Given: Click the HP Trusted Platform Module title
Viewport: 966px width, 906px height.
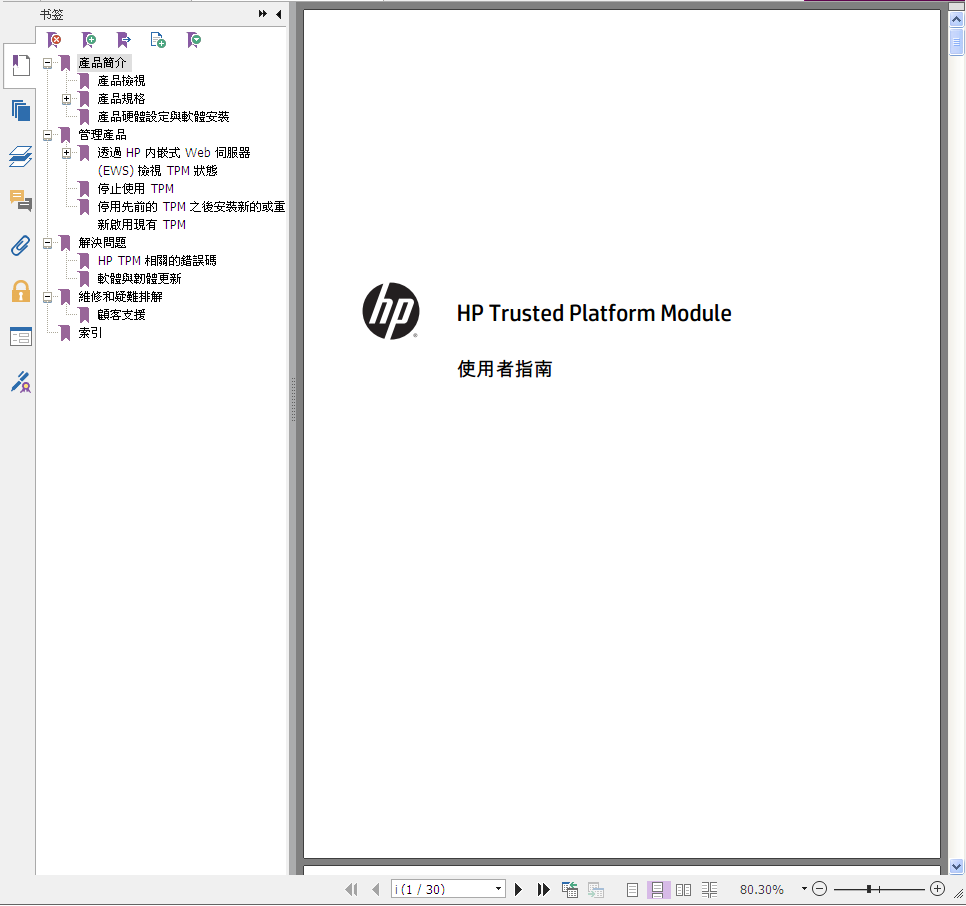Looking at the screenshot, I should tap(594, 313).
